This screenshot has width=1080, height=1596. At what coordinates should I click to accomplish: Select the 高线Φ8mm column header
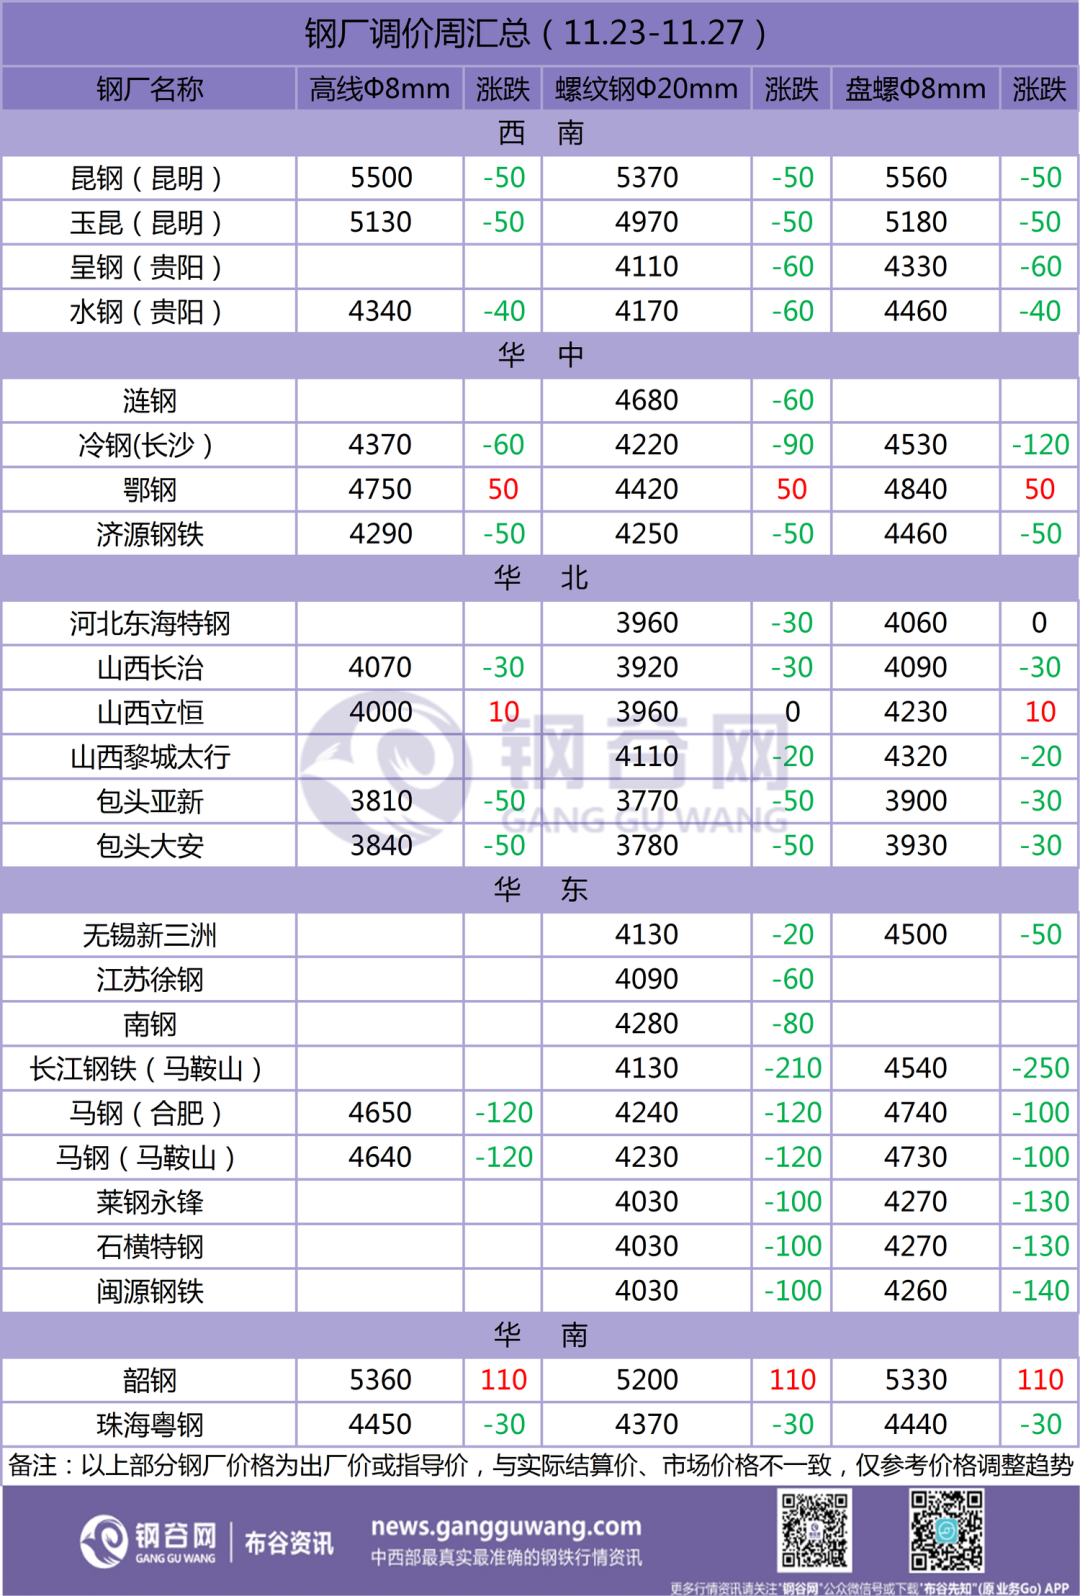380,89
